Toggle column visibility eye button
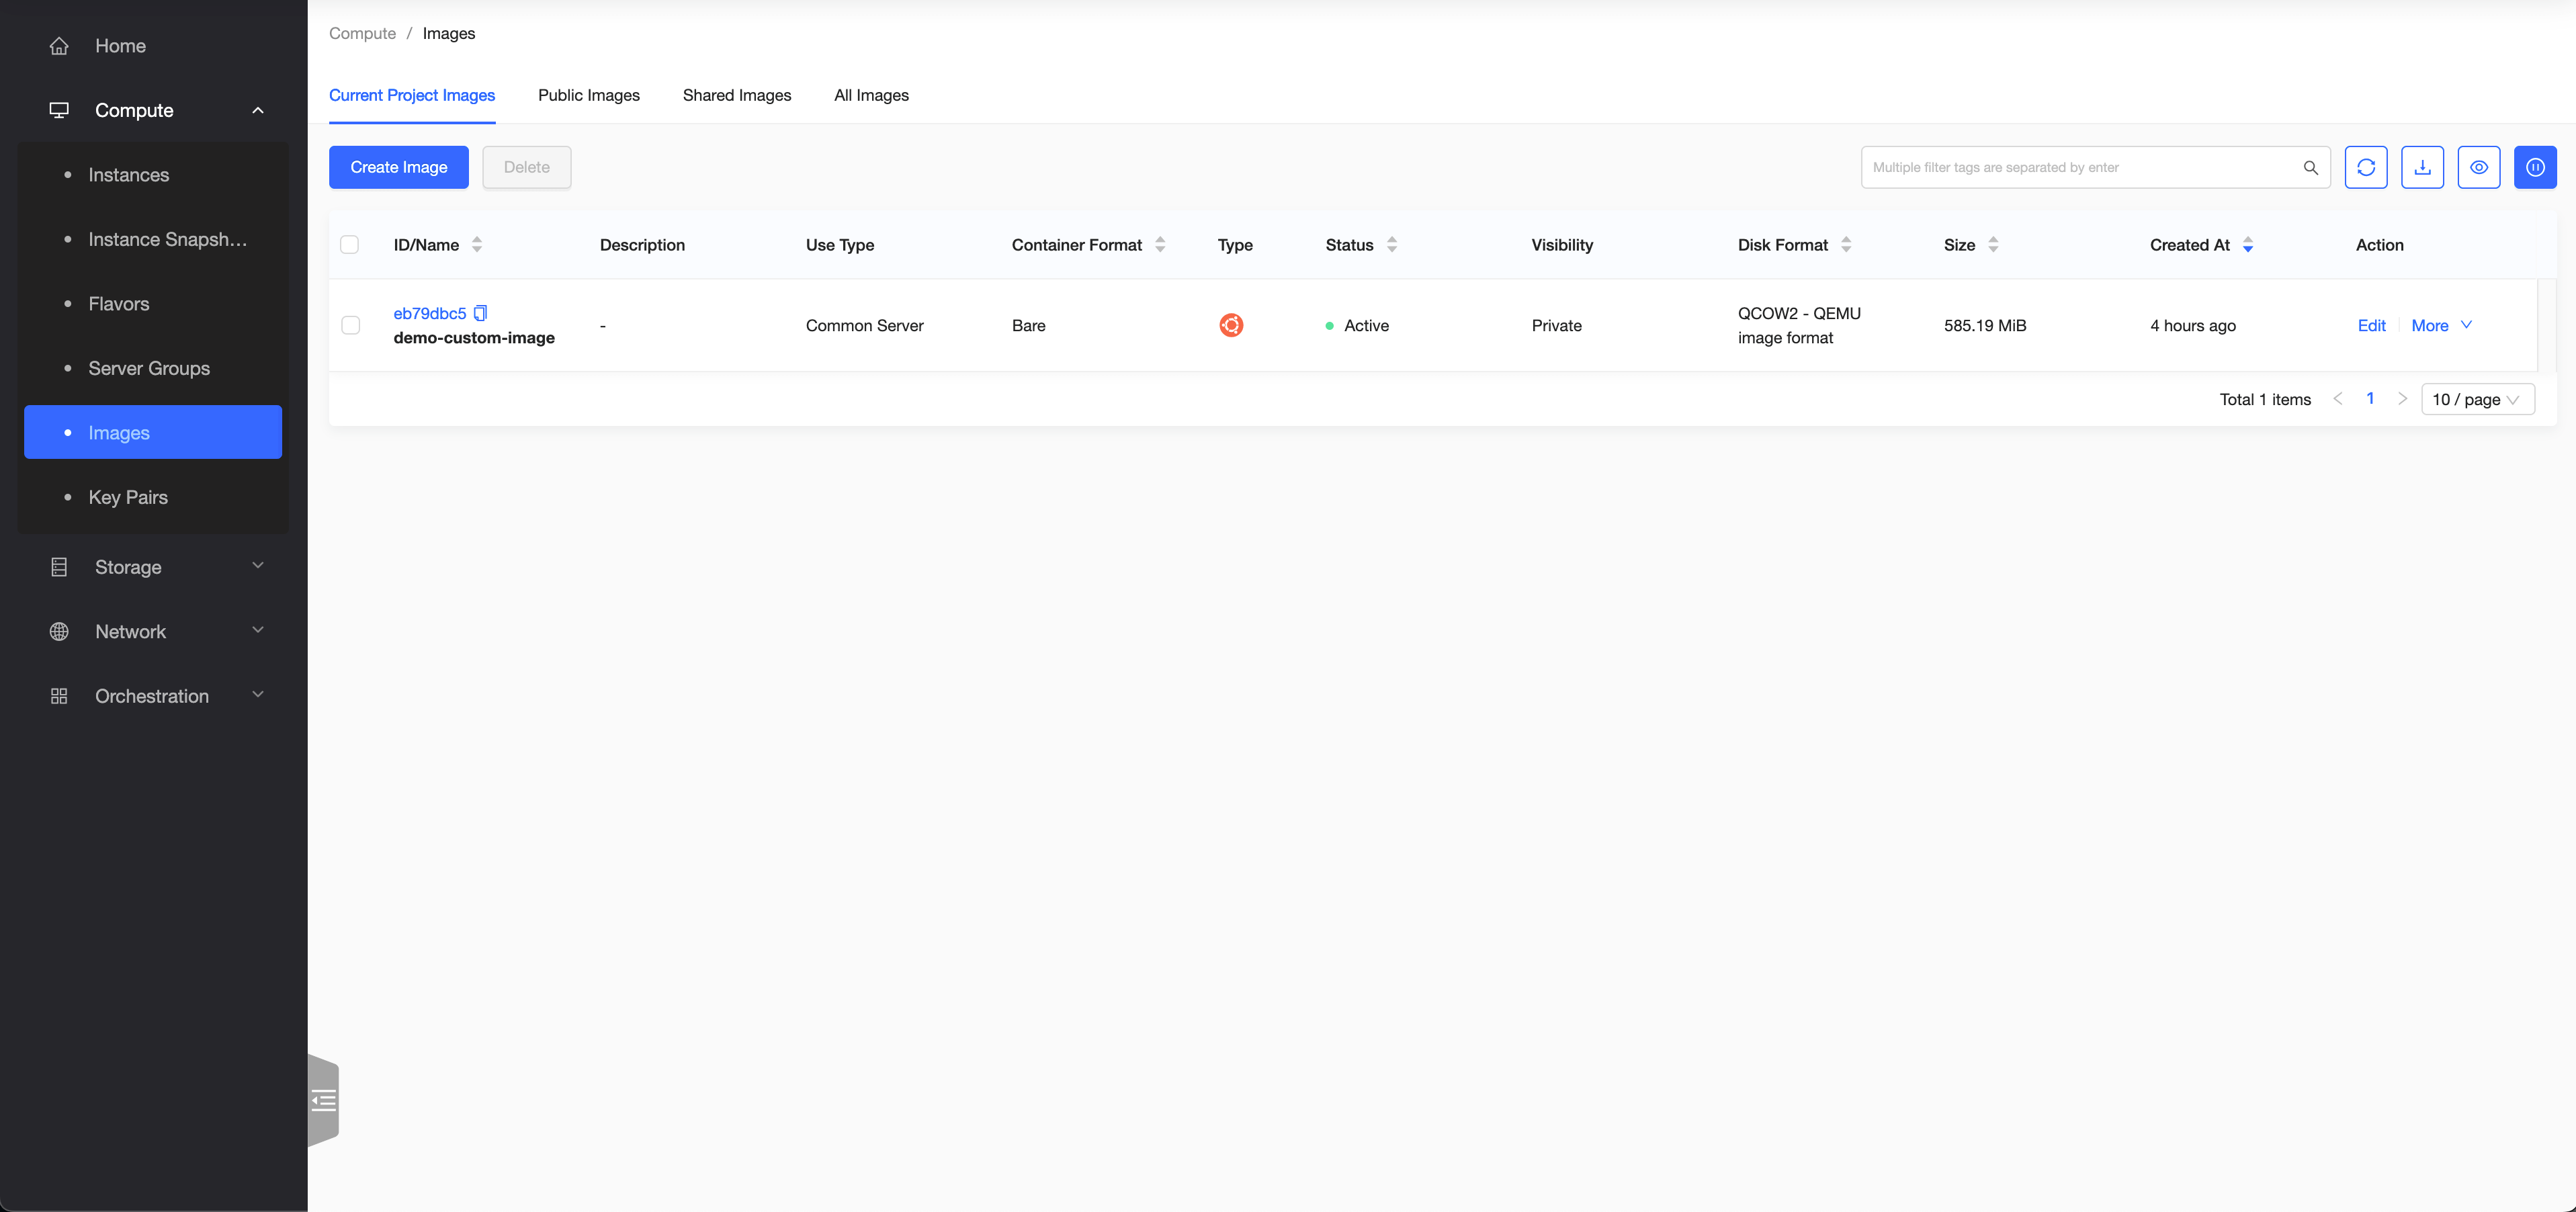2576x1212 pixels. [x=2478, y=167]
